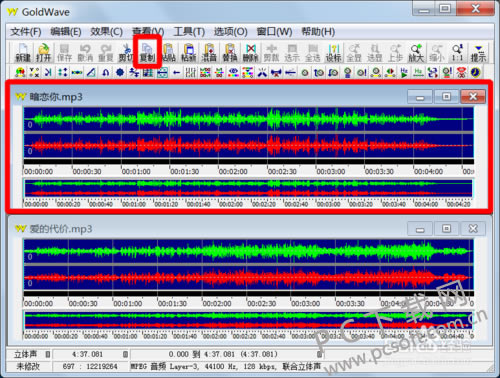This screenshot has height=378, width=500.
Task: Open the 选项(O) menu
Action: coord(230,32)
